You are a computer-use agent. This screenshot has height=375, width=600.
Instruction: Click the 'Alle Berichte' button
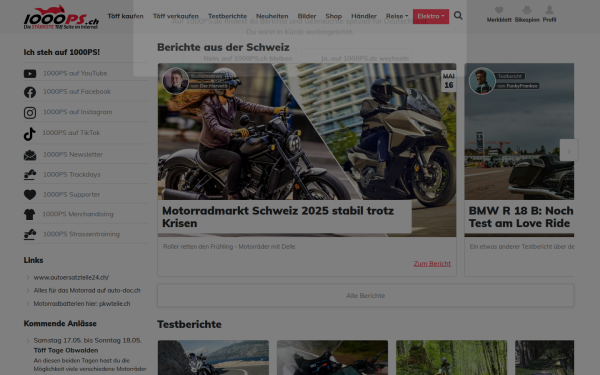pyautogui.click(x=365, y=295)
